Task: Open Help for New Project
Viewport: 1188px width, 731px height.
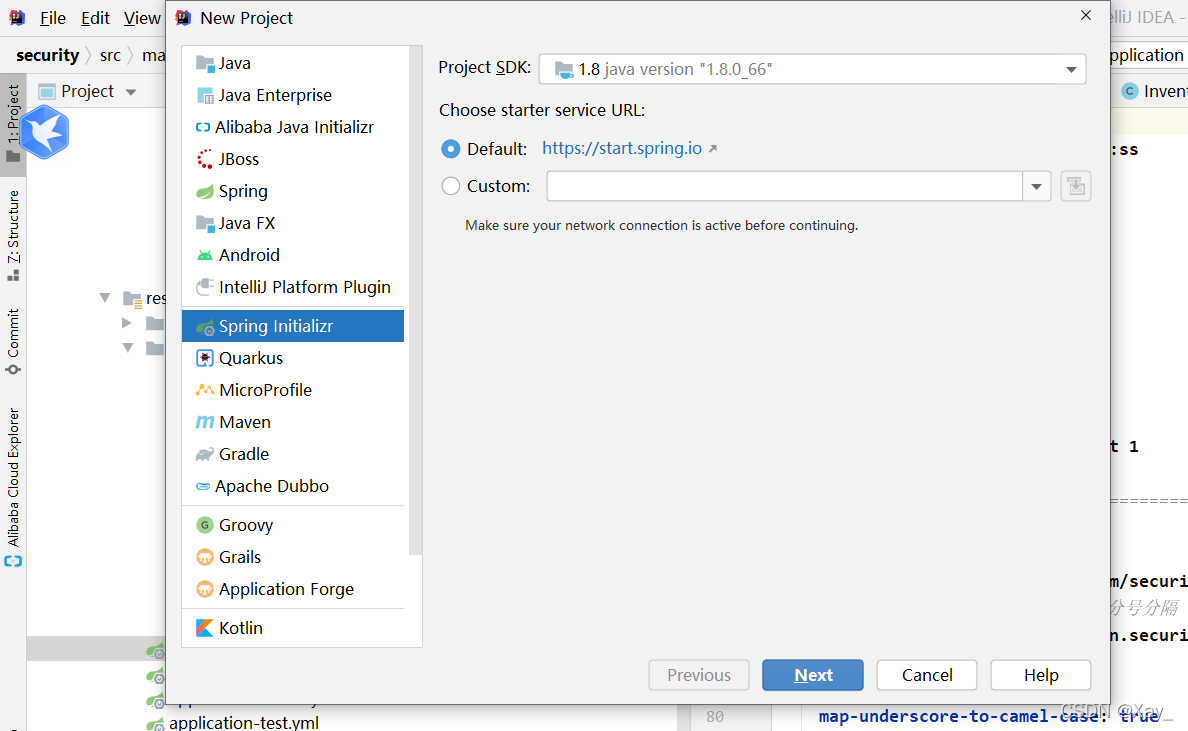Action: coord(1041,675)
